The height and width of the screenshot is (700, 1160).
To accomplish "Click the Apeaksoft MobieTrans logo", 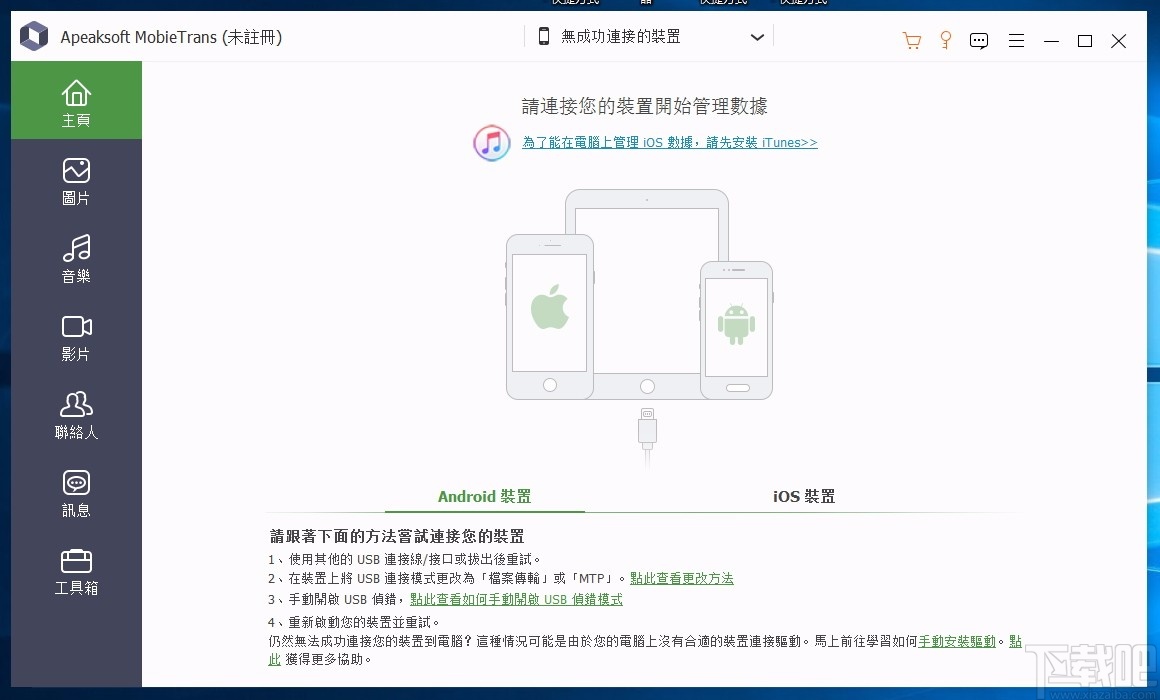I will (x=34, y=36).
